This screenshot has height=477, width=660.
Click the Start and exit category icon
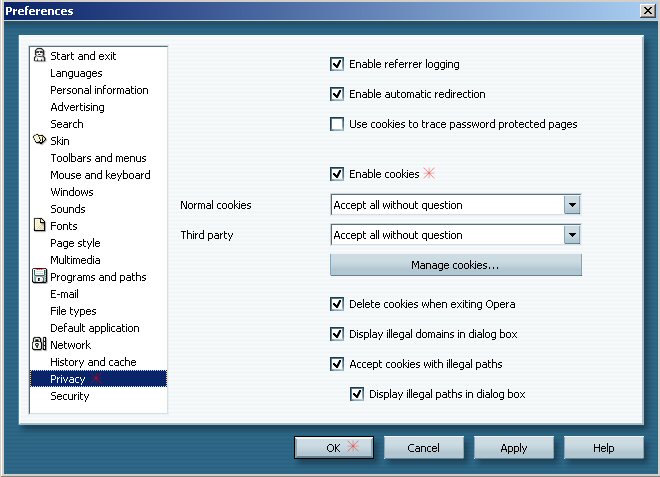pos(40,56)
